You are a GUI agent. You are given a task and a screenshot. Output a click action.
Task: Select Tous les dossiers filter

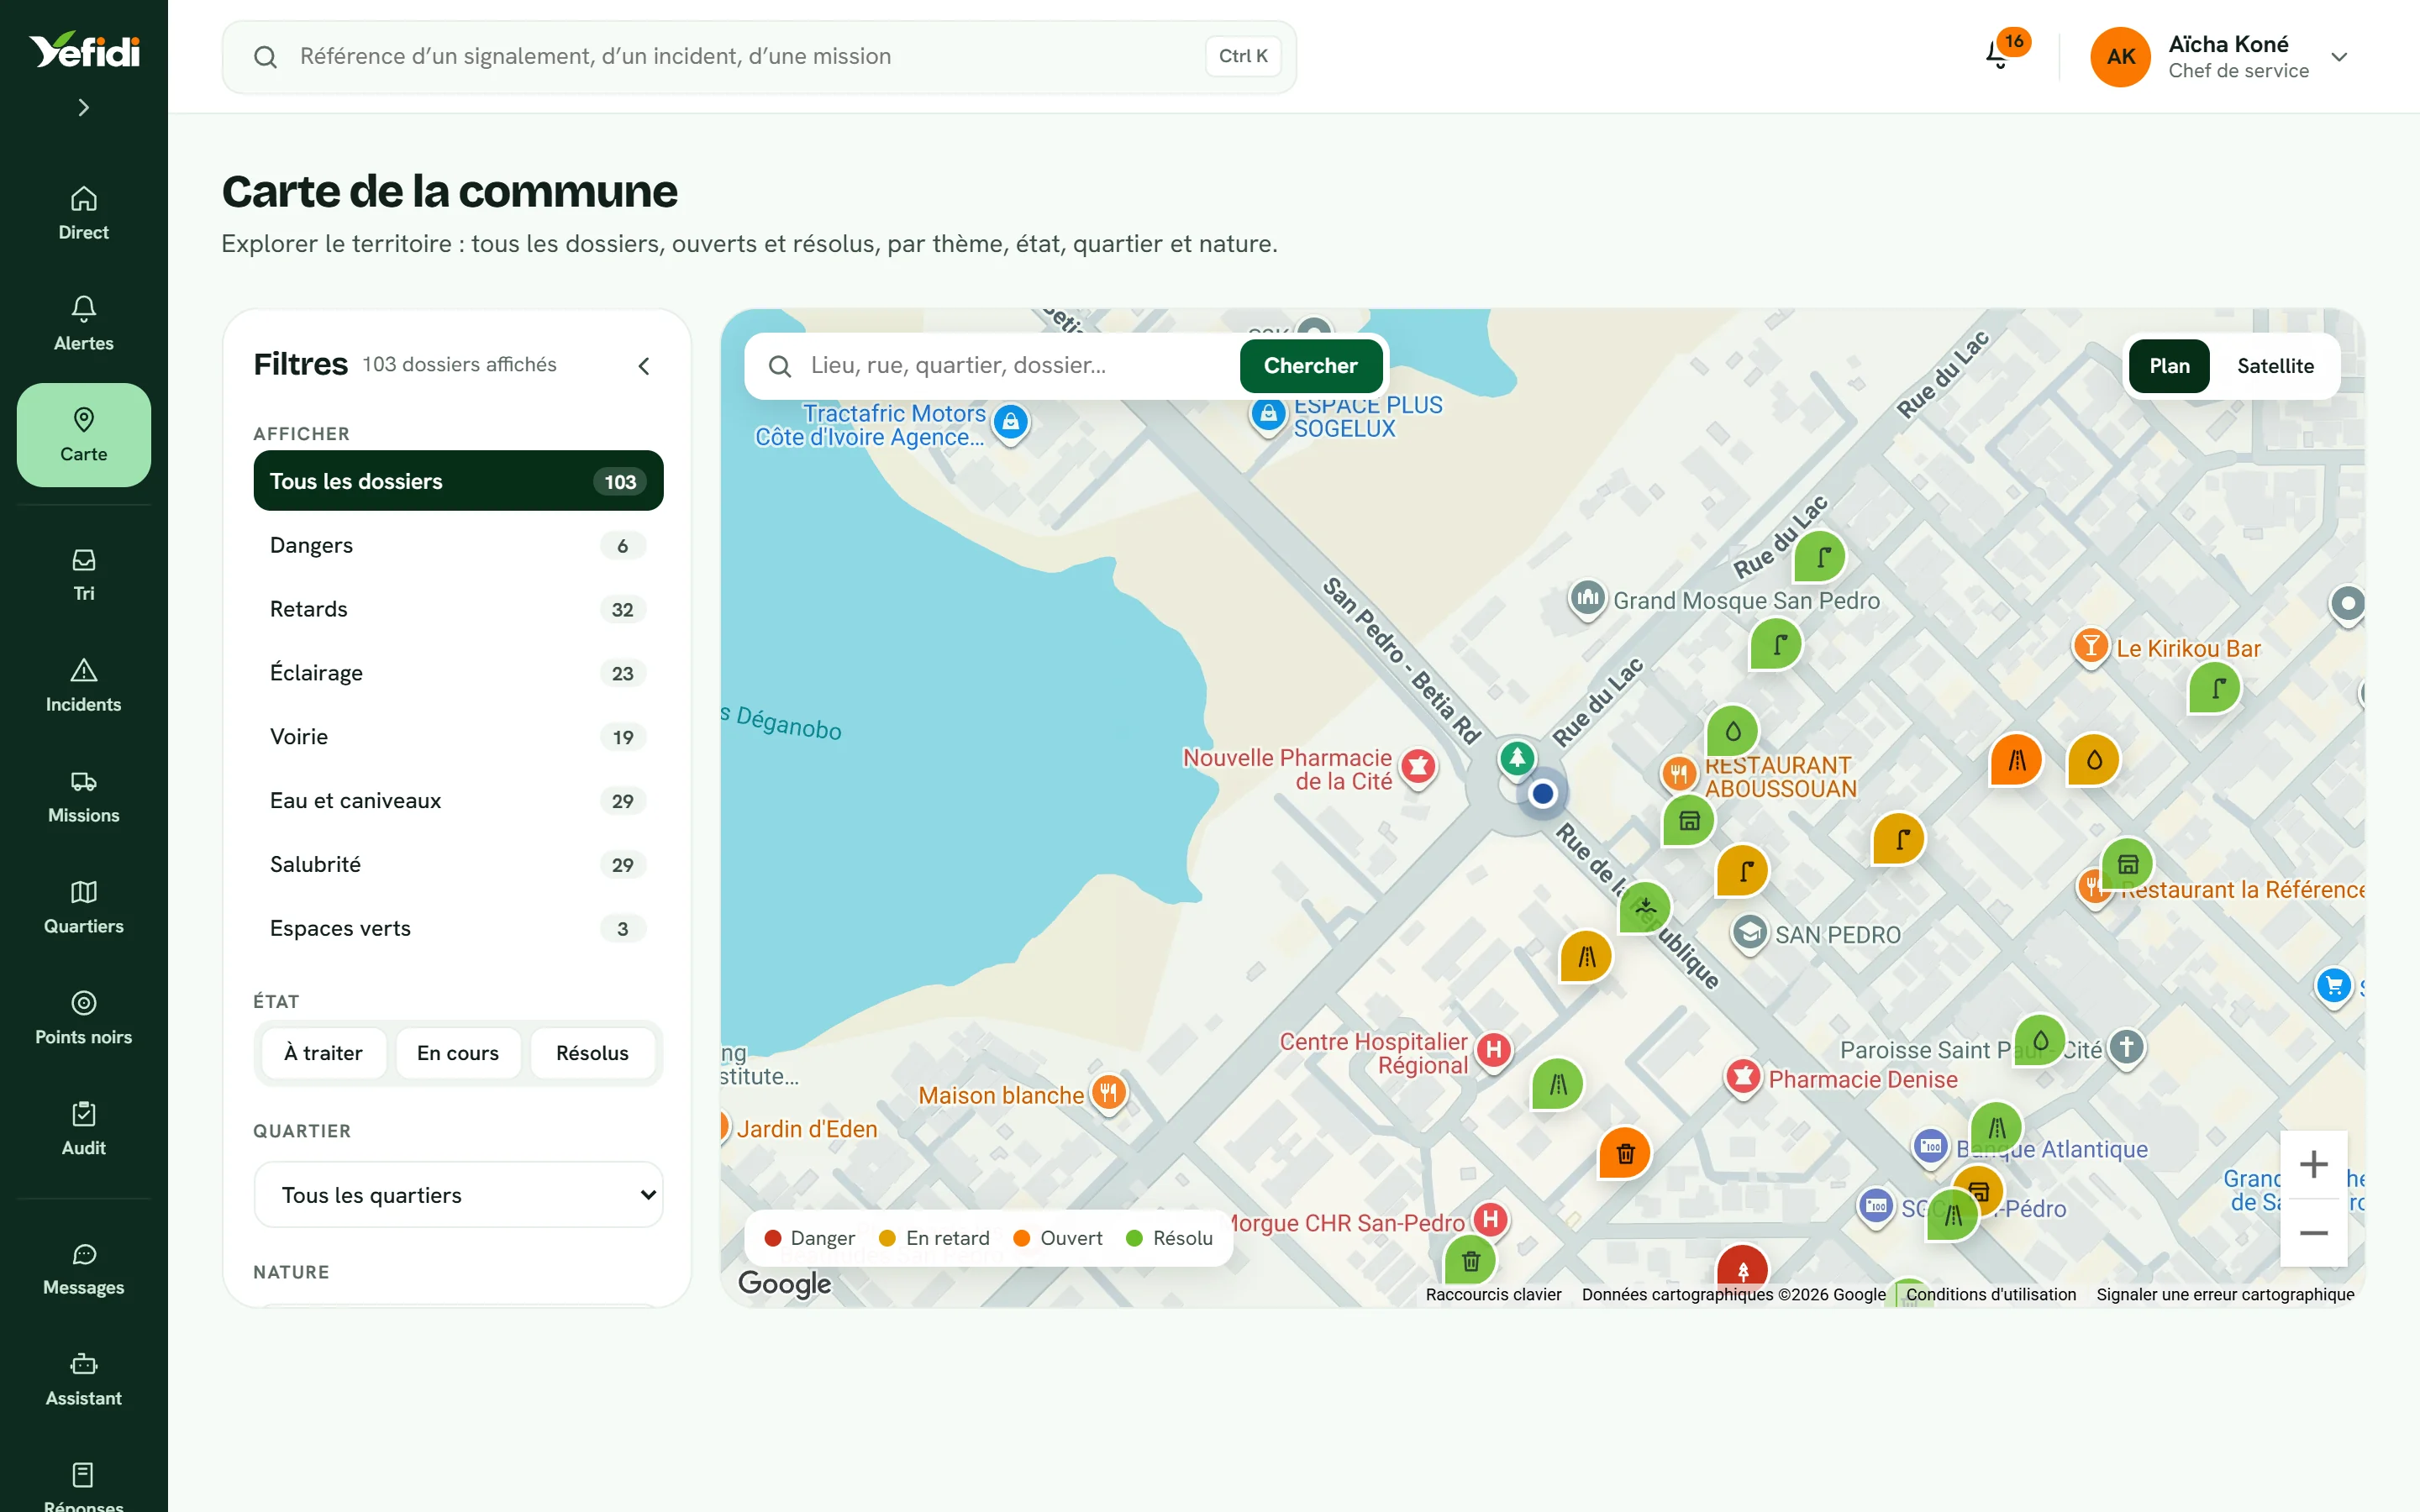pos(458,481)
